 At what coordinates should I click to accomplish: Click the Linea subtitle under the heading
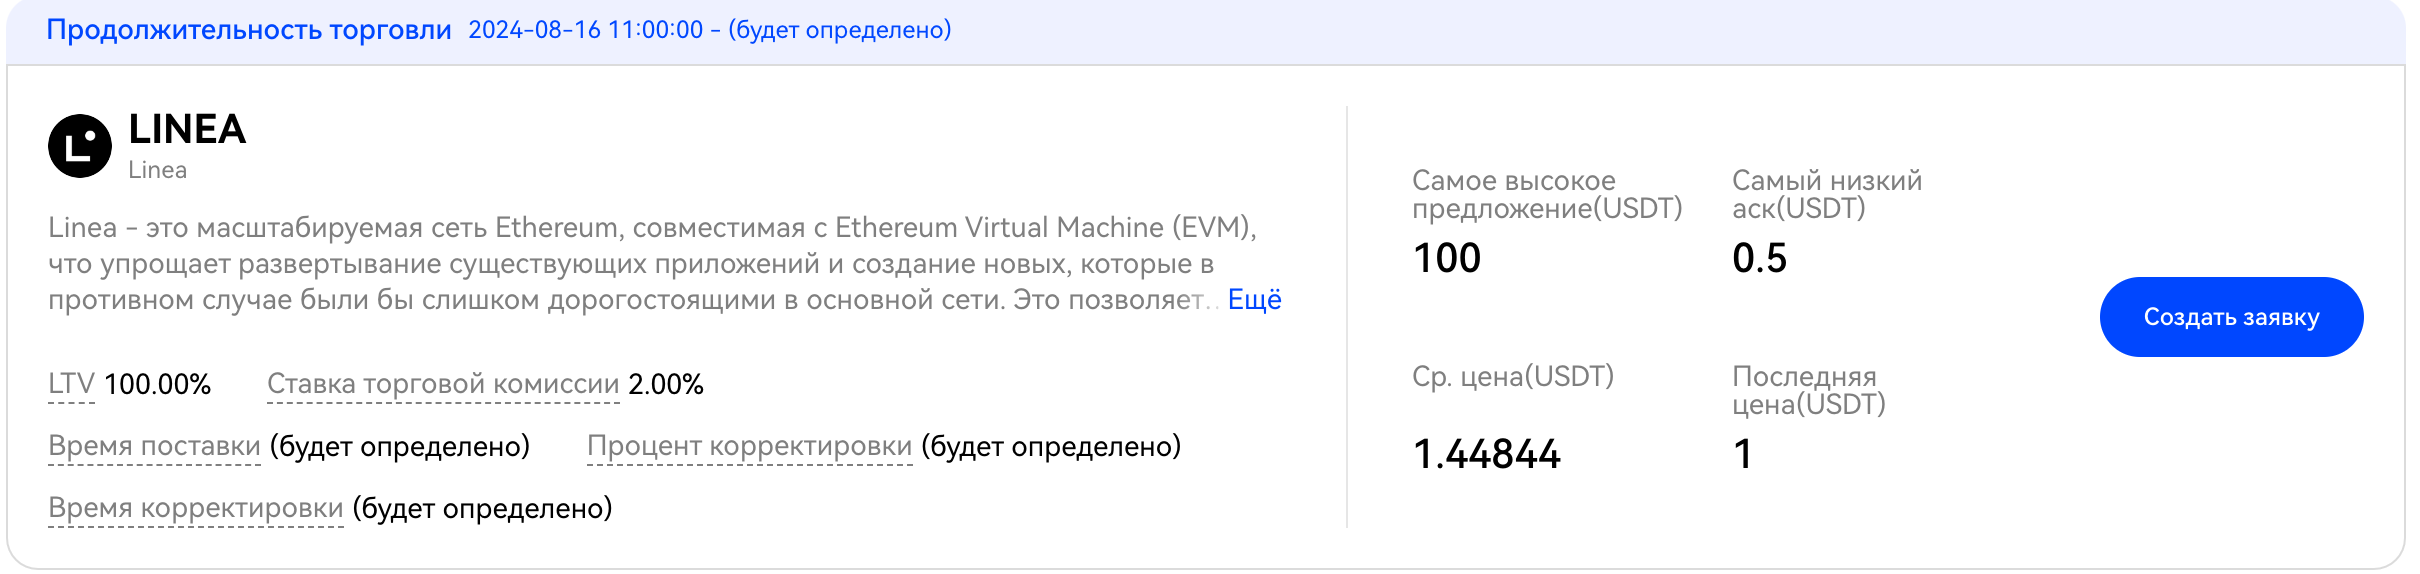tap(157, 170)
